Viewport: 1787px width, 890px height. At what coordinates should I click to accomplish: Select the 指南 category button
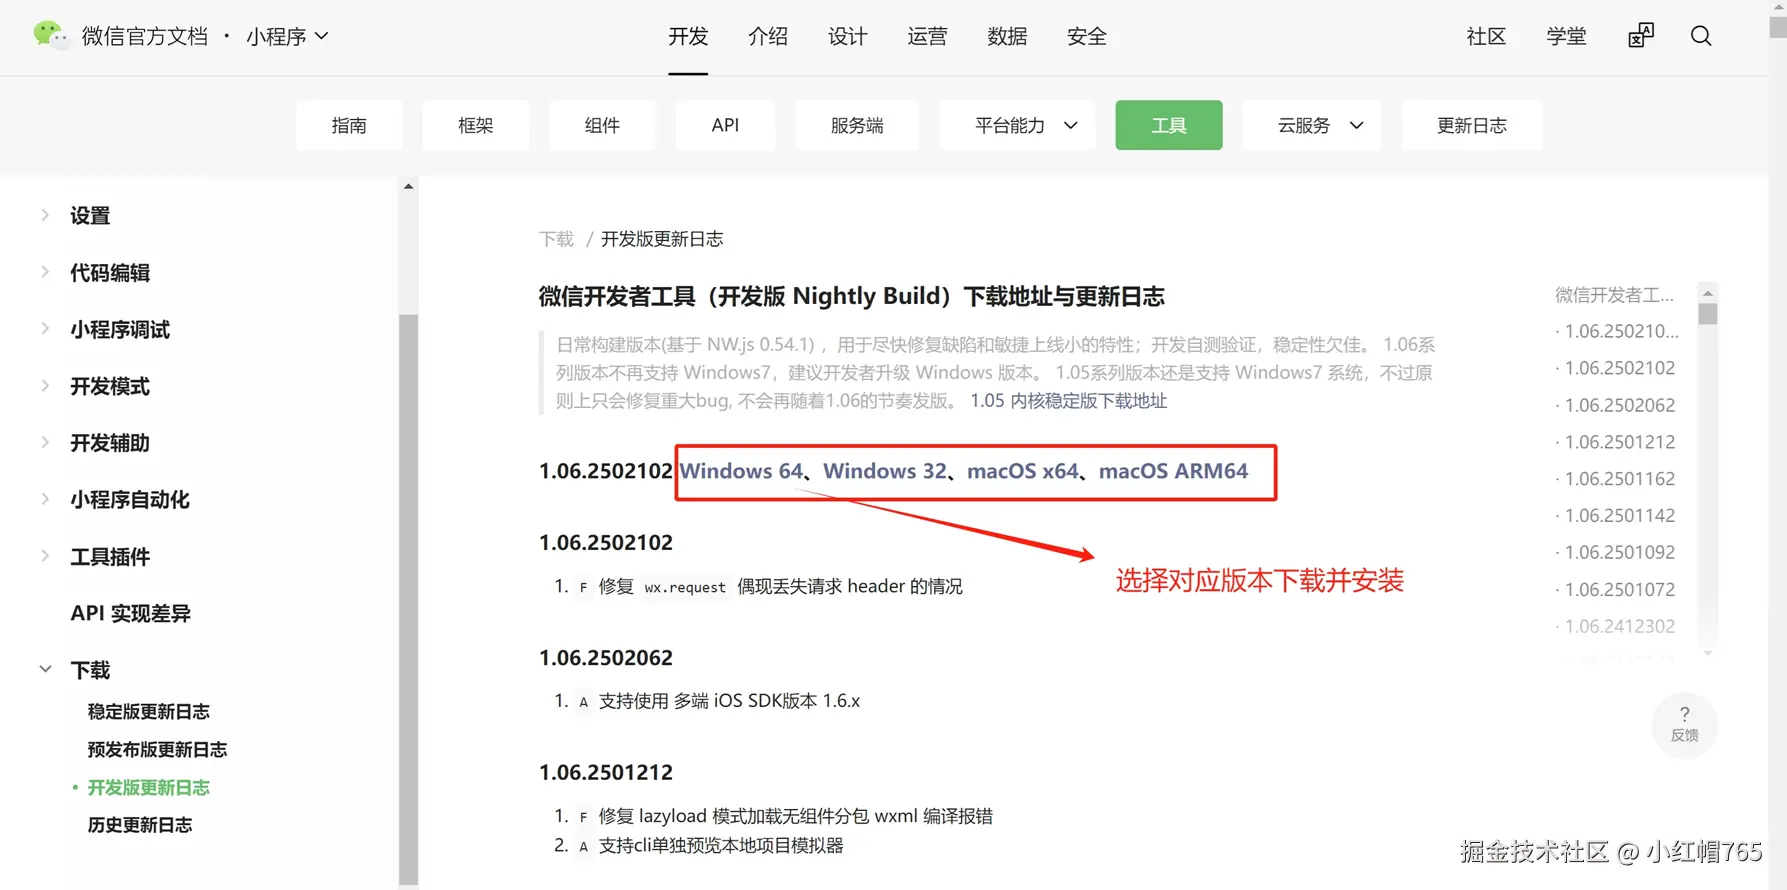[349, 125]
